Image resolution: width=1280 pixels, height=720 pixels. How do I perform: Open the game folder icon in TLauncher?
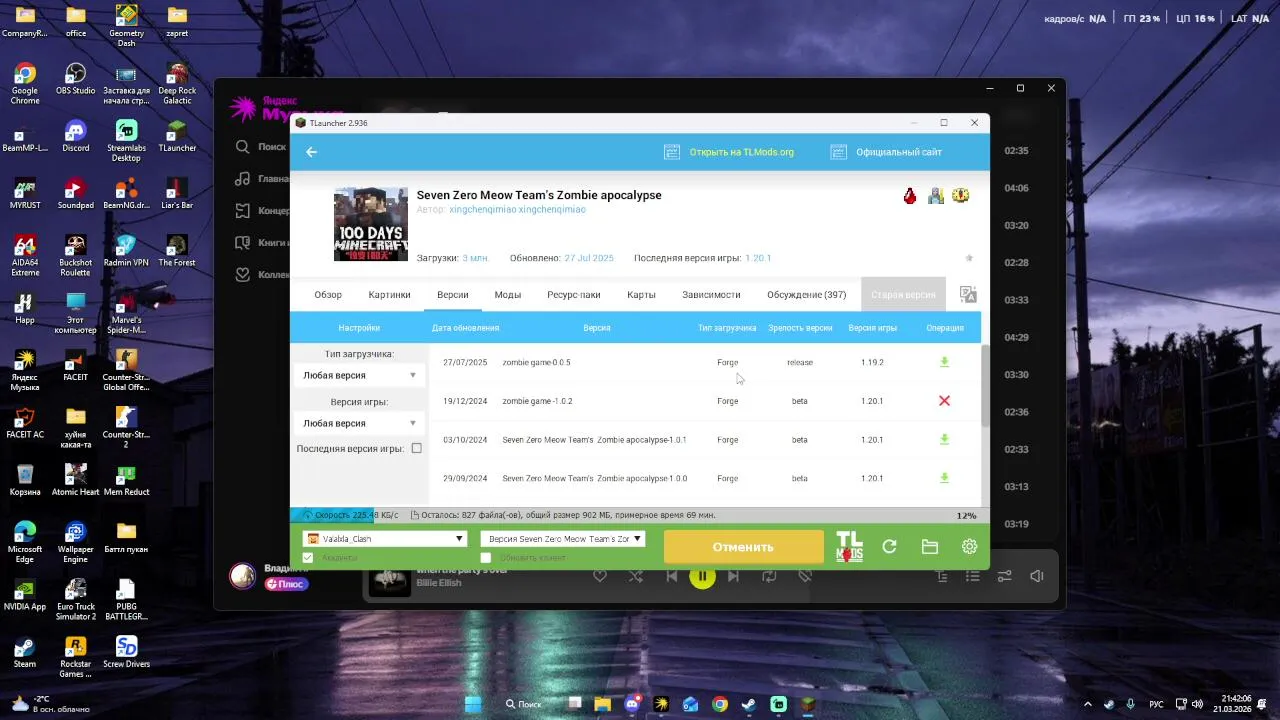point(930,547)
